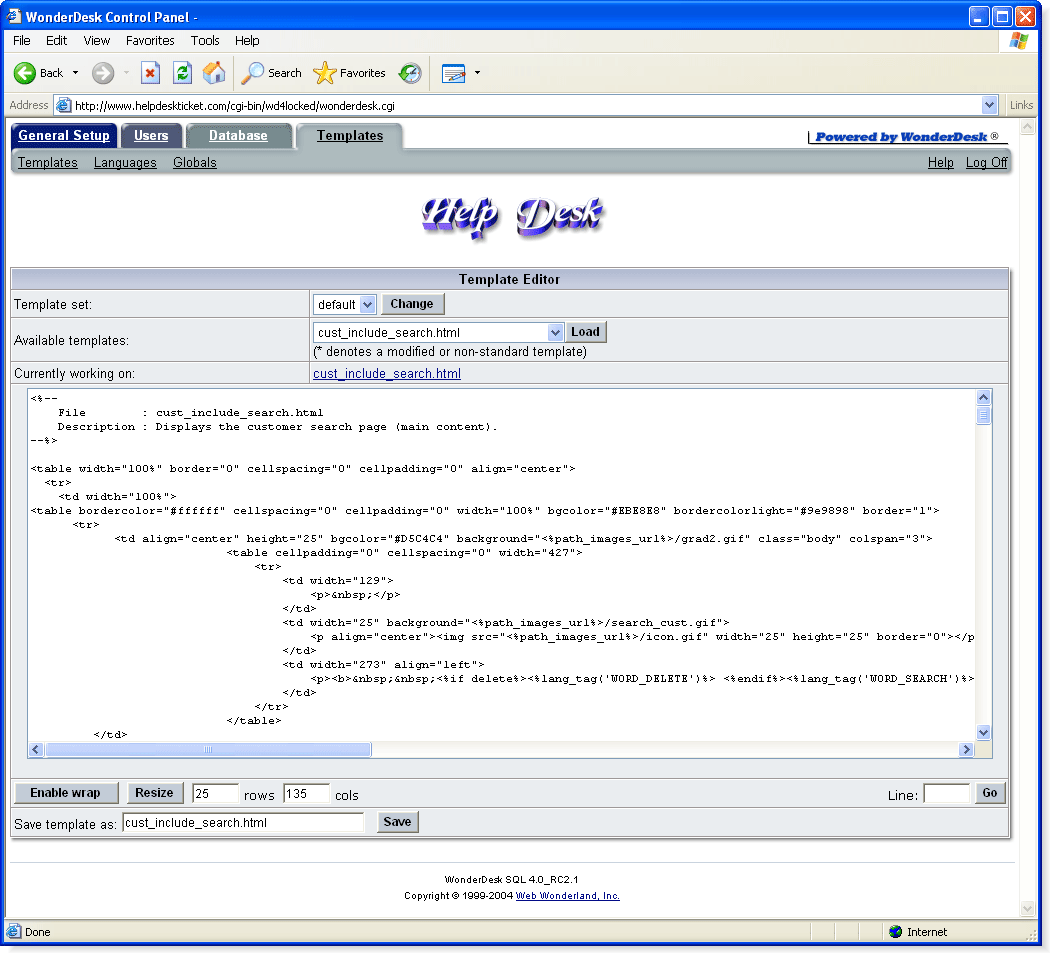This screenshot has height=953, width=1050.
Task: Click the browser address URL field
Action: (526, 106)
